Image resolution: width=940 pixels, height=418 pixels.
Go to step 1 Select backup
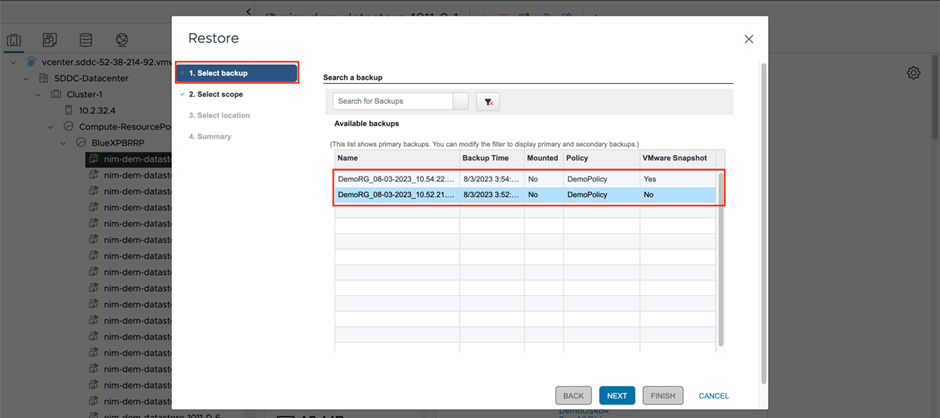[x=238, y=73]
